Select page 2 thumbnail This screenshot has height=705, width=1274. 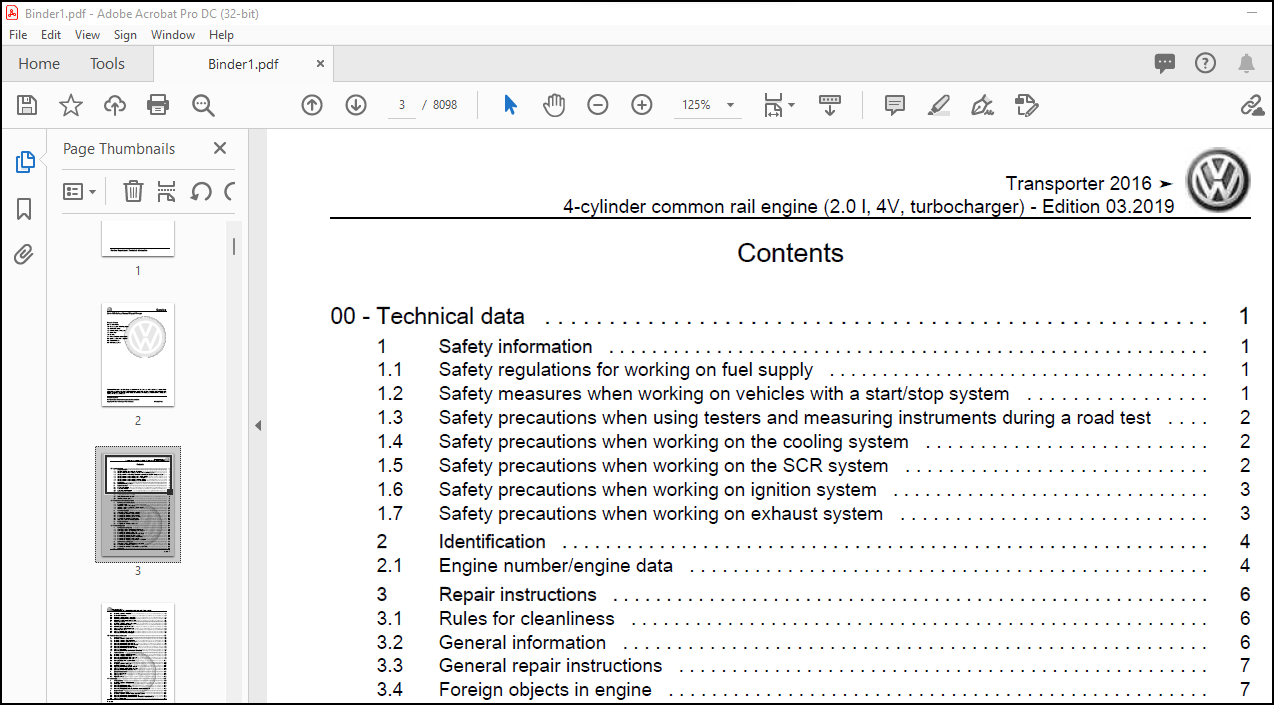coord(138,355)
